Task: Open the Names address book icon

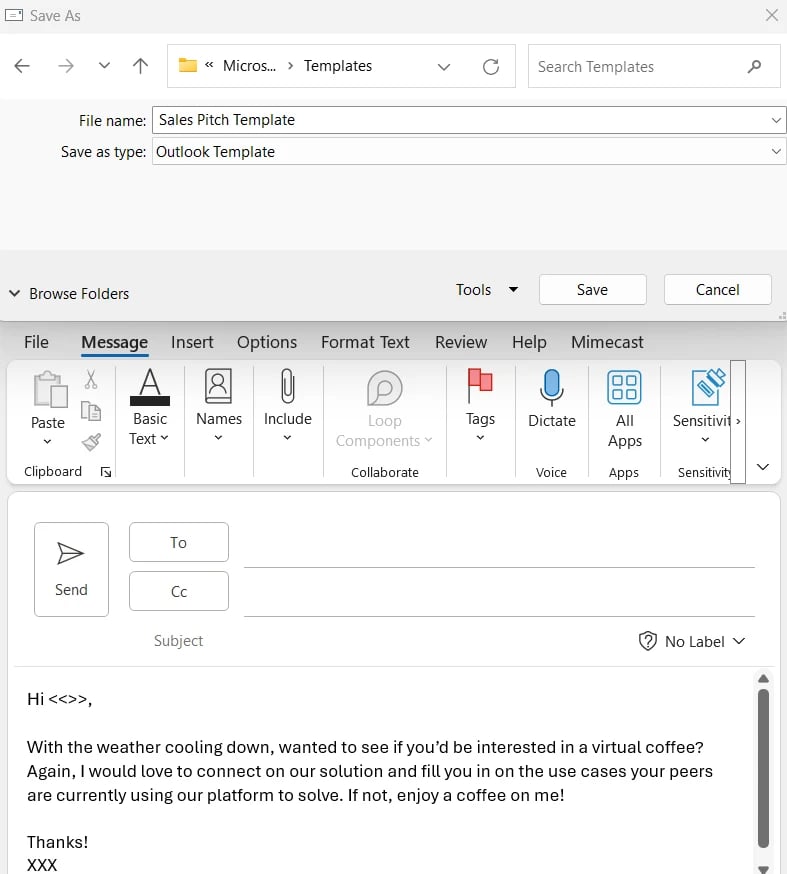Action: coord(218,387)
